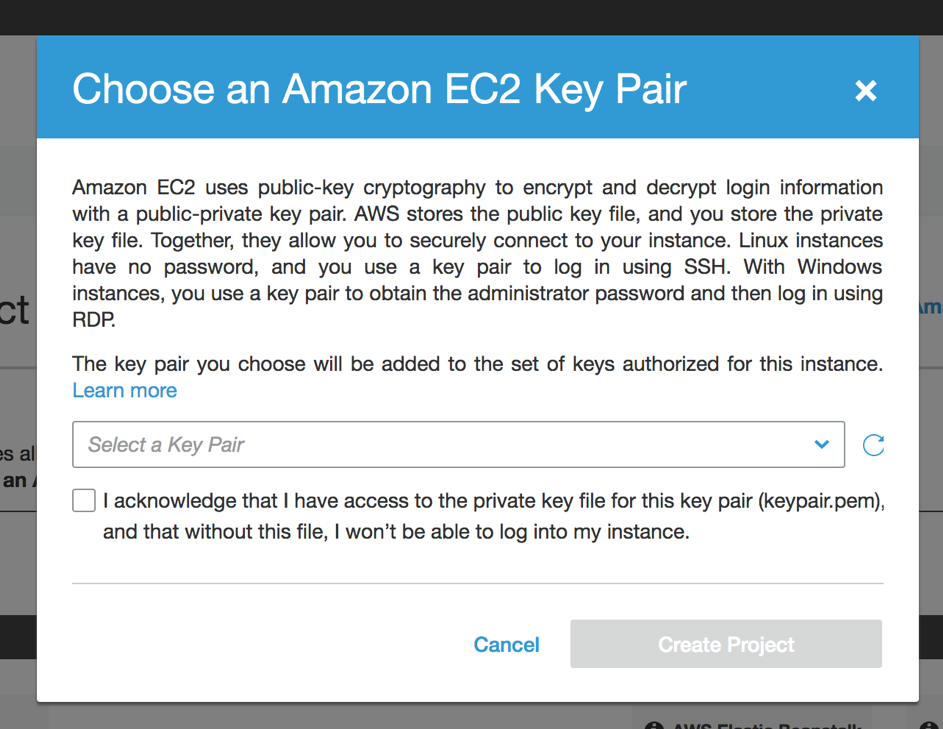
Task: Click the 'key pair you choose' sentence
Action: click(x=478, y=364)
